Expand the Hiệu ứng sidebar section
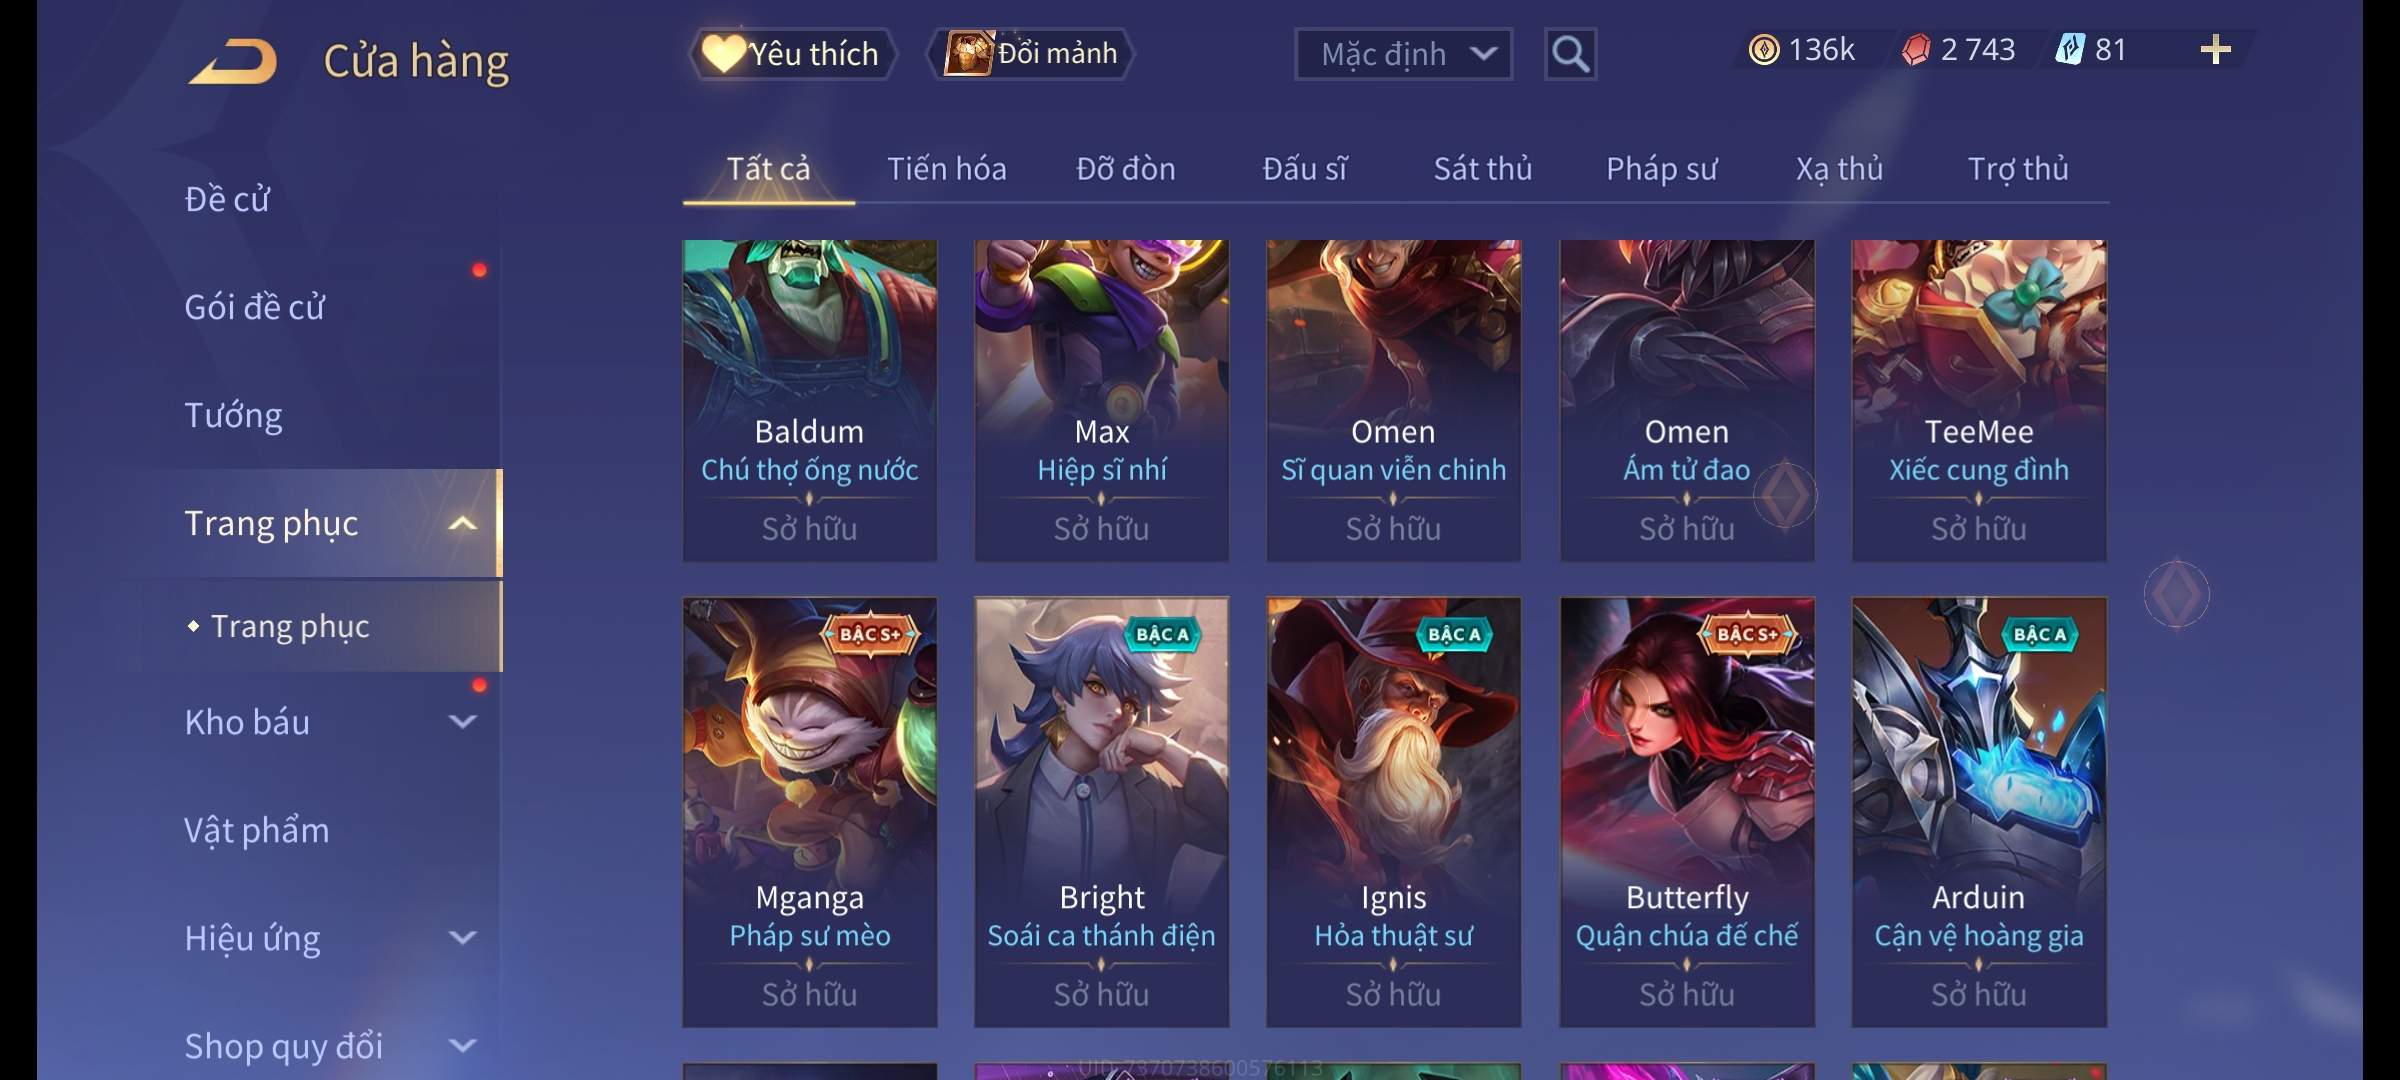 (462, 938)
